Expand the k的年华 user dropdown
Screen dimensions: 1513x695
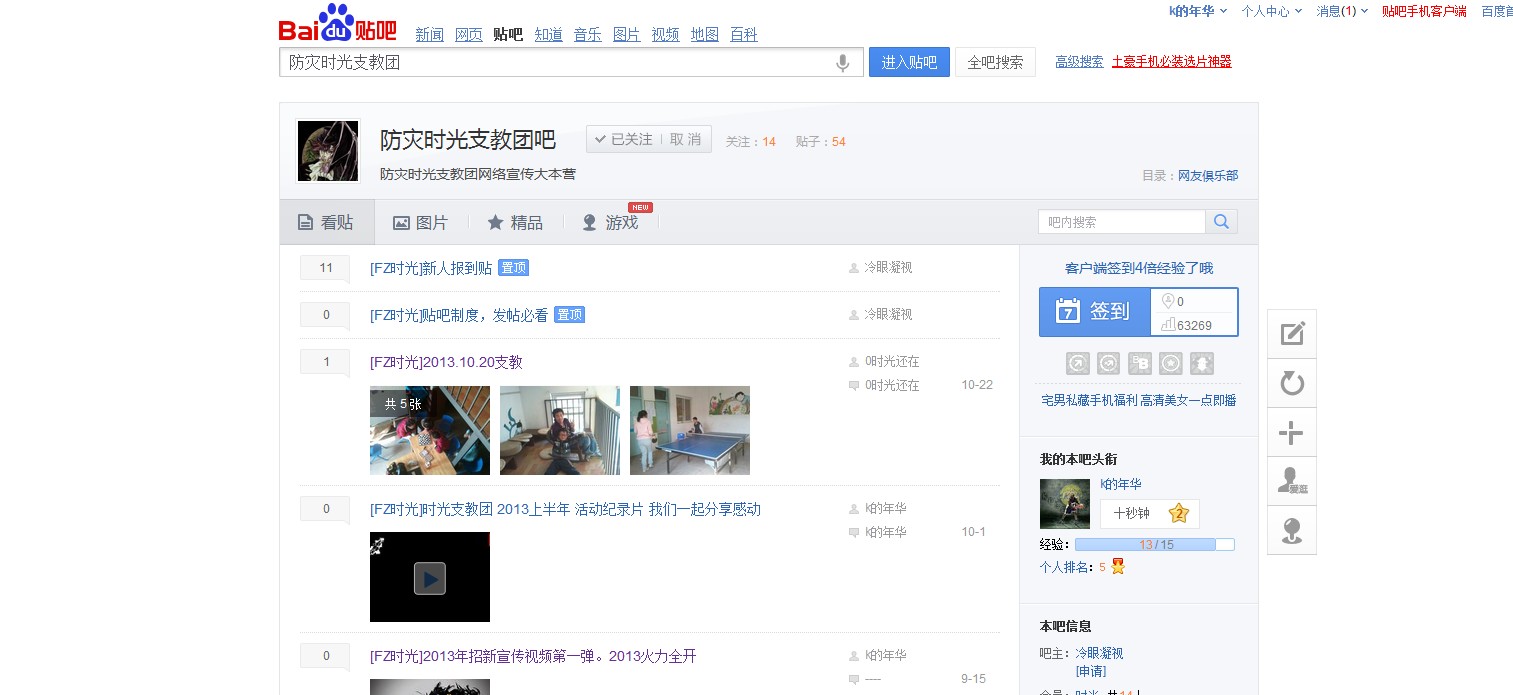(x=1198, y=11)
